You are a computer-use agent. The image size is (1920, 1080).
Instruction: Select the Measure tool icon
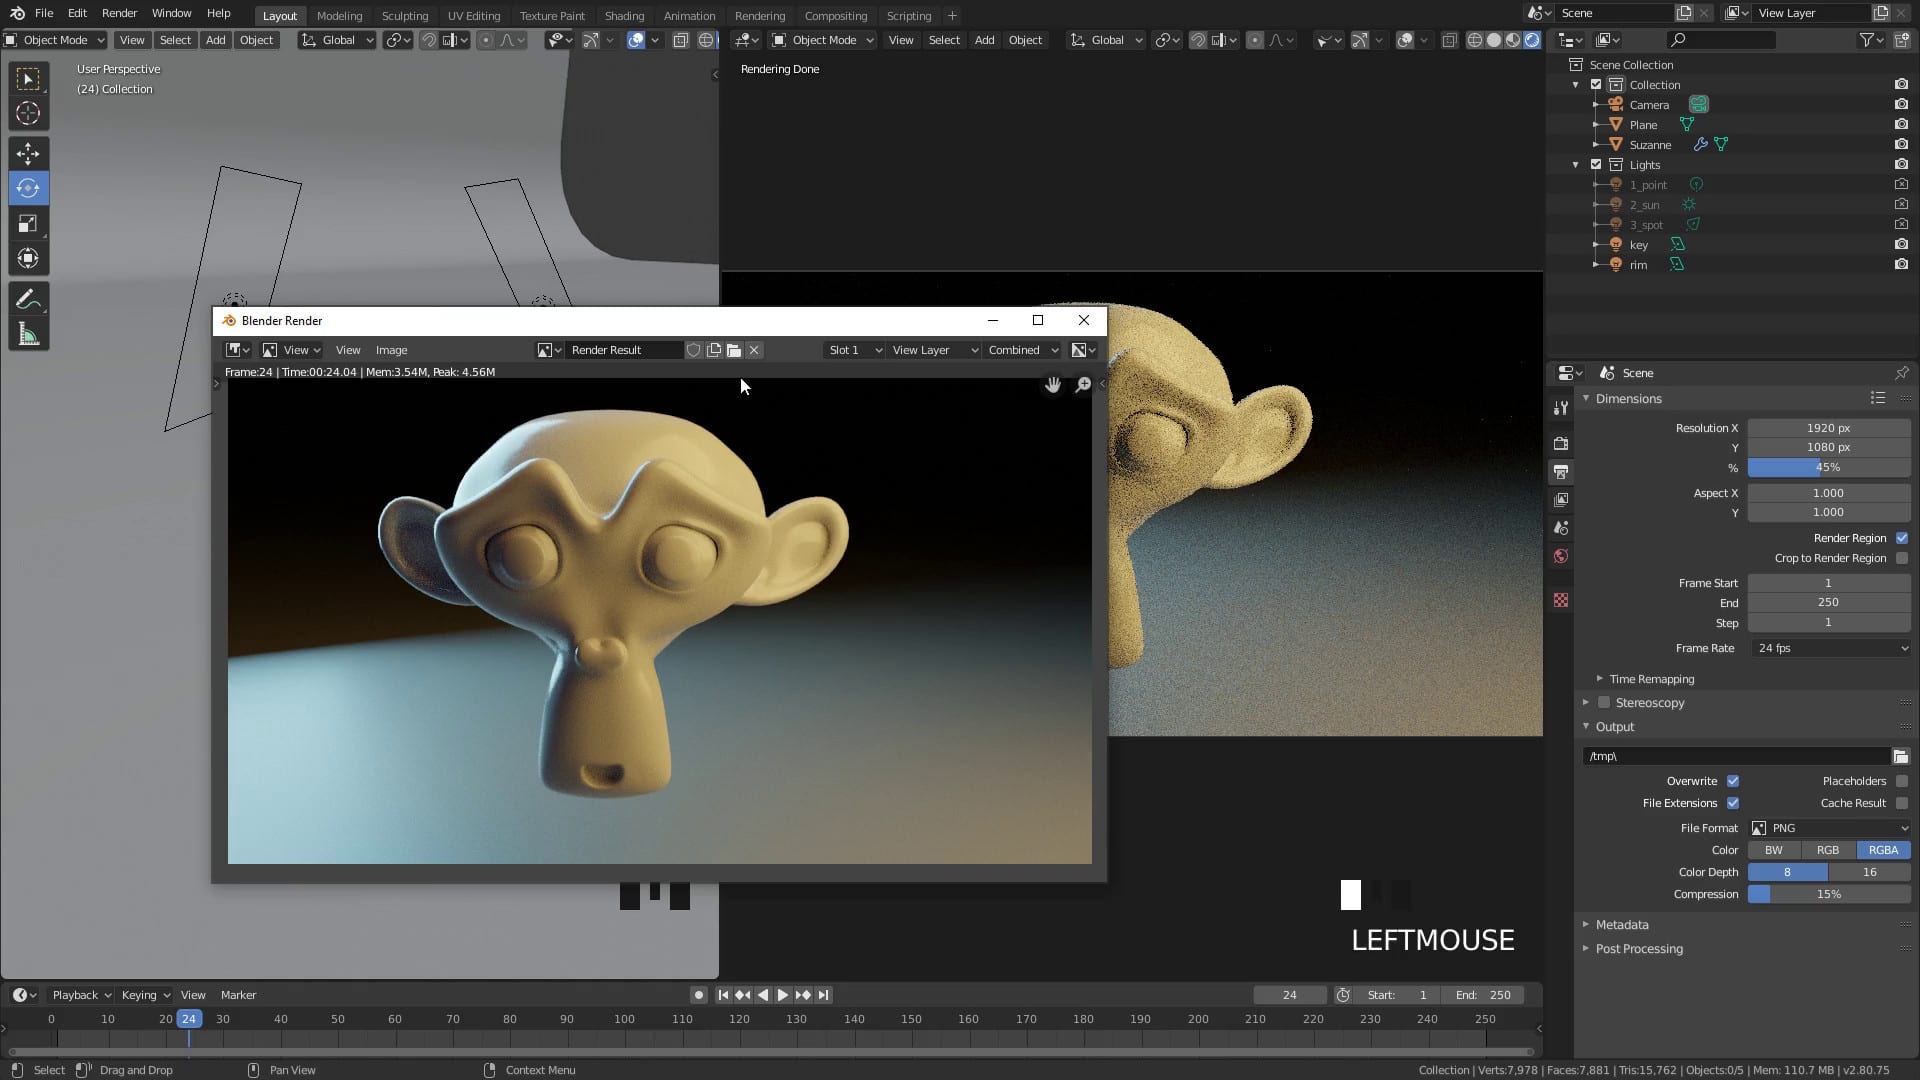tap(28, 334)
